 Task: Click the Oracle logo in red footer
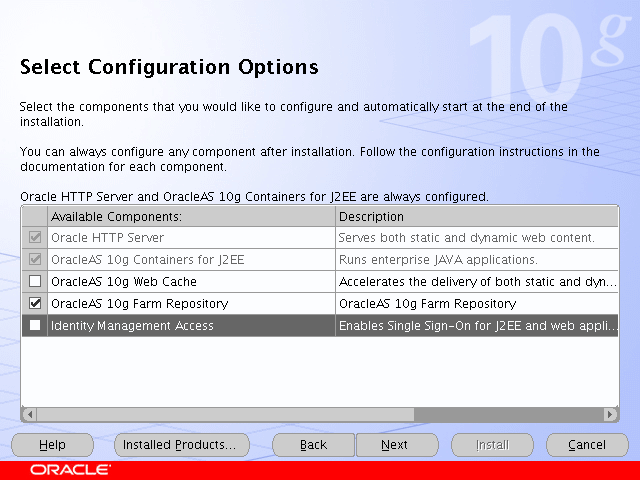tap(70, 470)
